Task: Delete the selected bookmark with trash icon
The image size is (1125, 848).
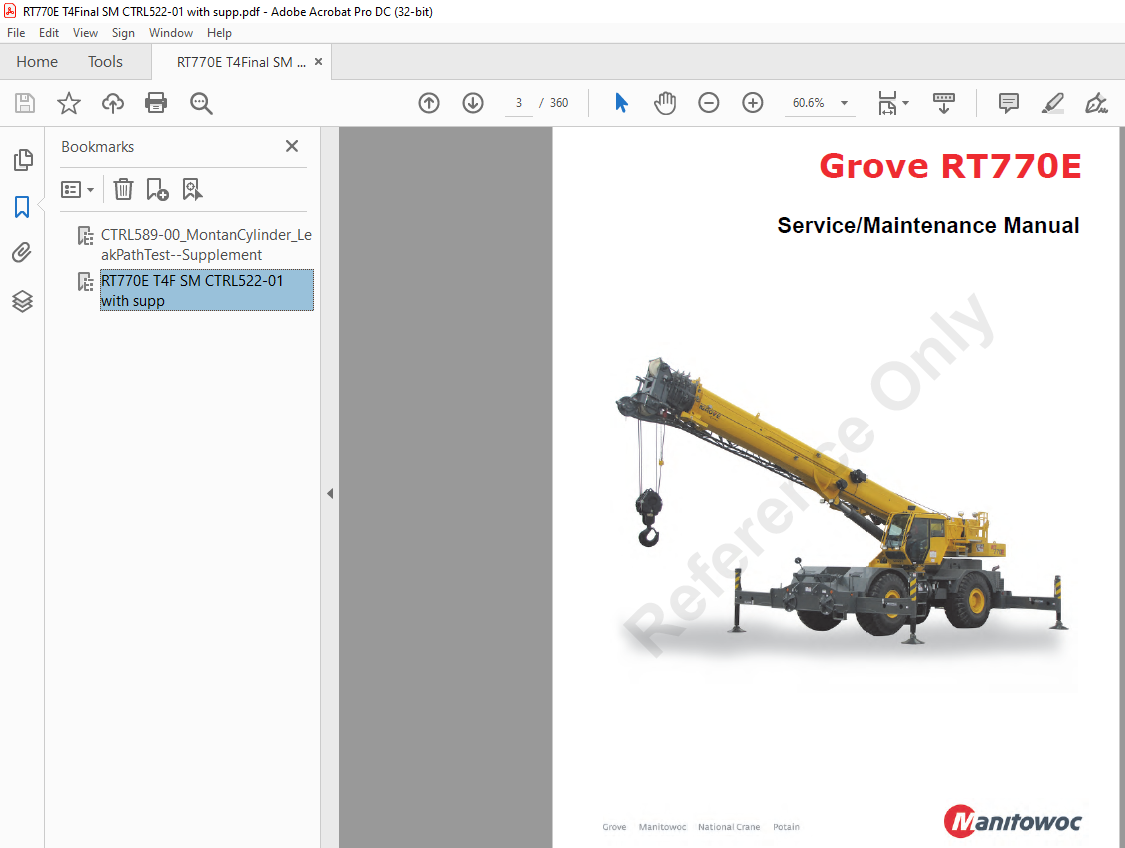Action: (x=123, y=189)
